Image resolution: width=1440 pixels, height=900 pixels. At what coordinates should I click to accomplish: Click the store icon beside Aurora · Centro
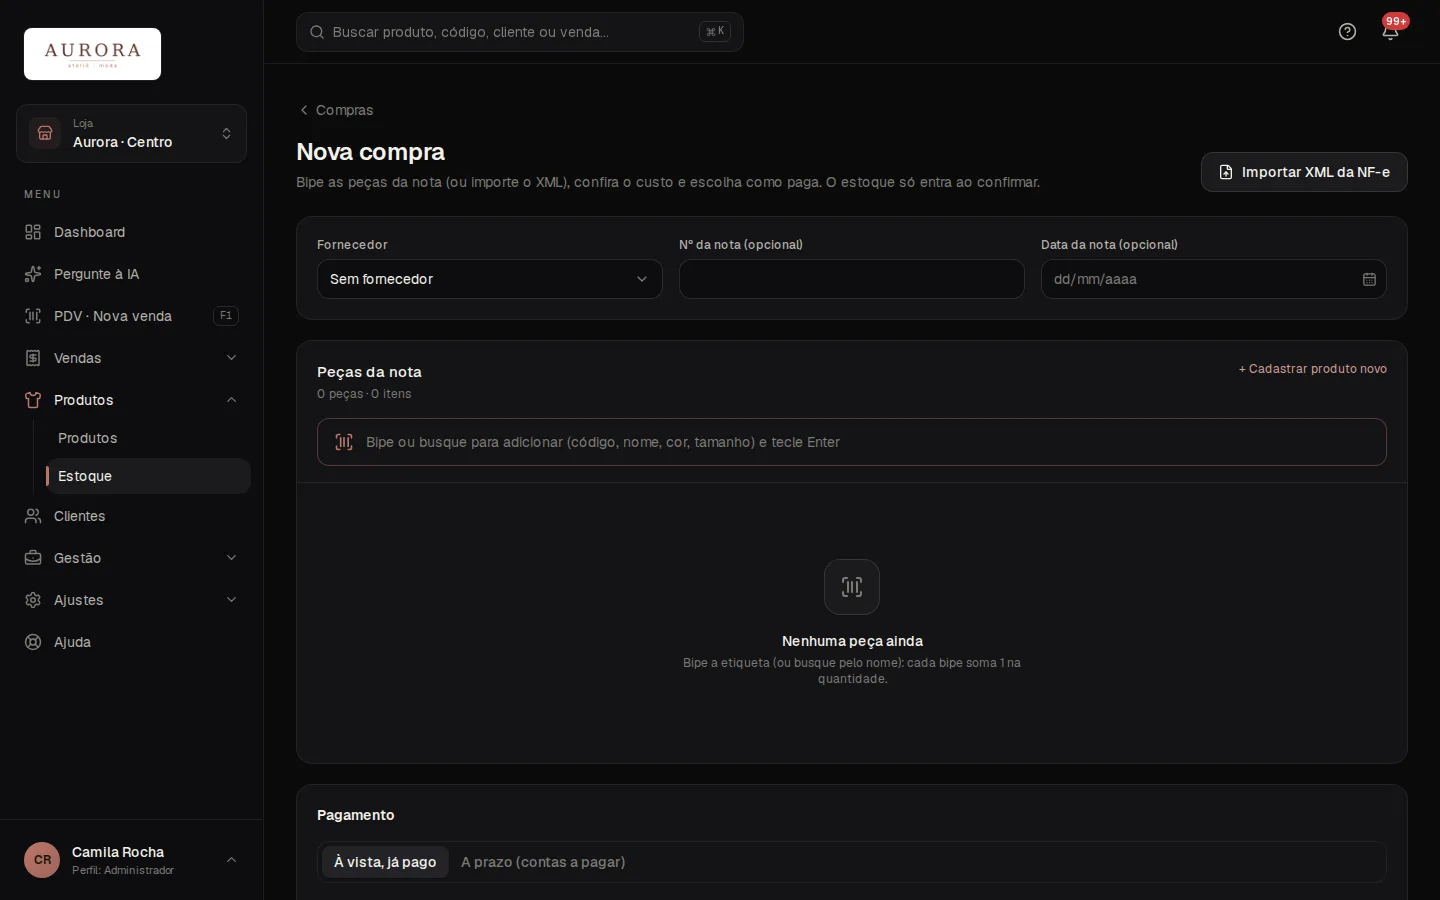45,133
